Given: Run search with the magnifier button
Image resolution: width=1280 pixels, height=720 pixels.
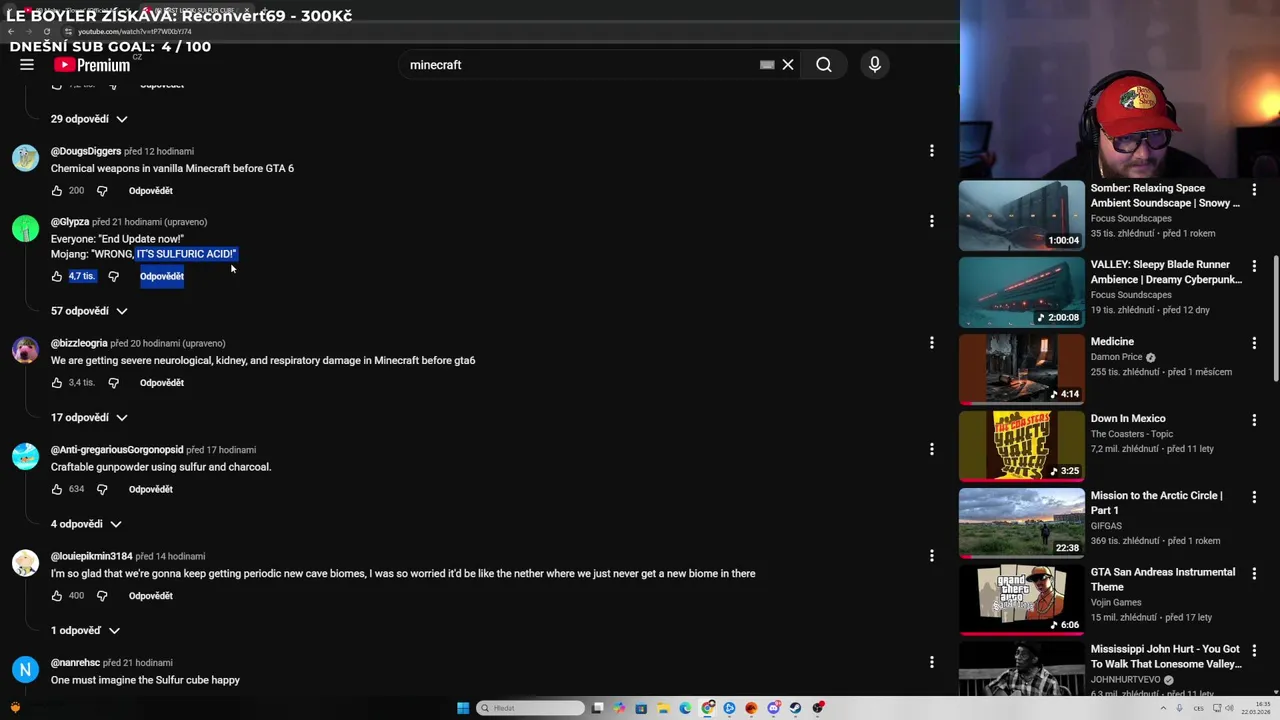Looking at the screenshot, I should [x=824, y=65].
